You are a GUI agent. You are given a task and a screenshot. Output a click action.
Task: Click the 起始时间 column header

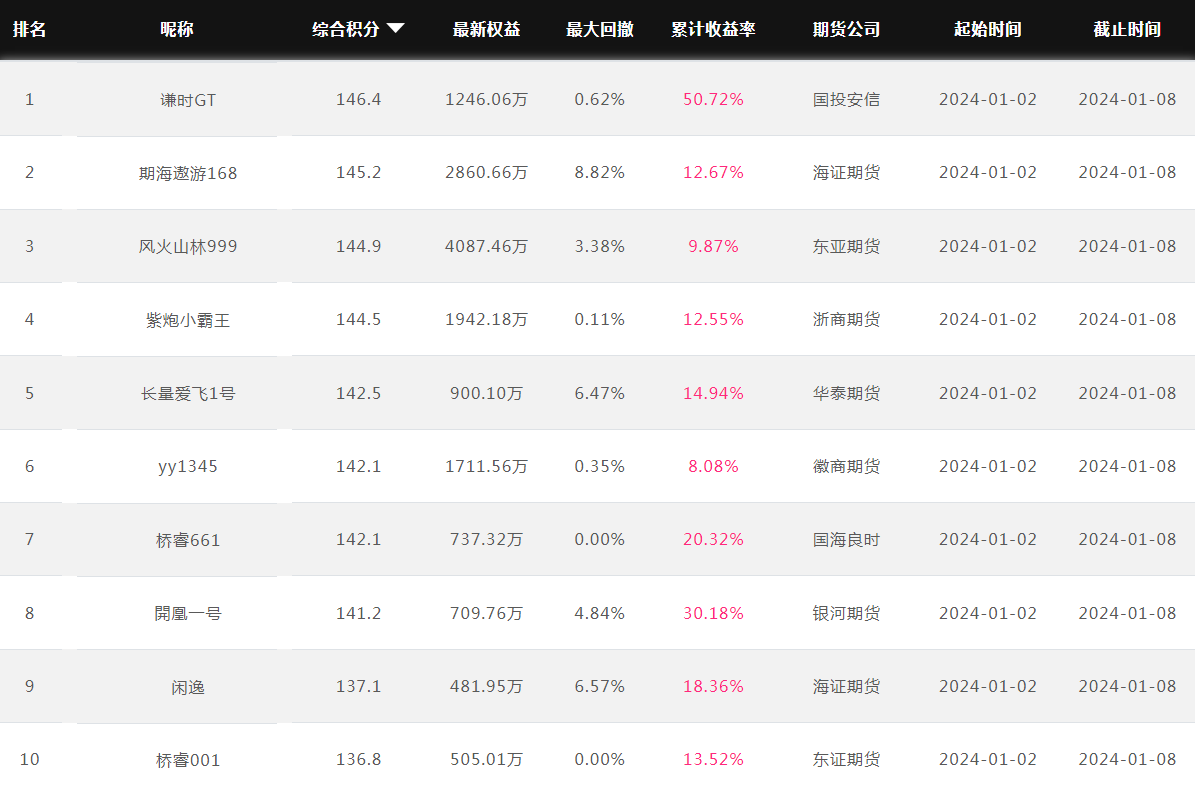pos(988,29)
